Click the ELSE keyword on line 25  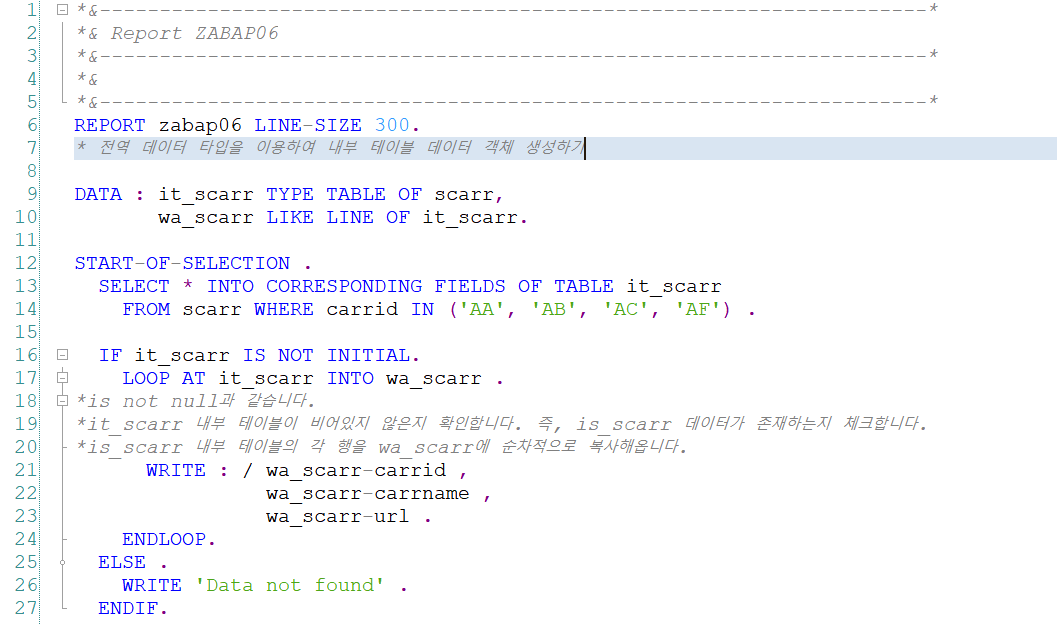point(122,562)
